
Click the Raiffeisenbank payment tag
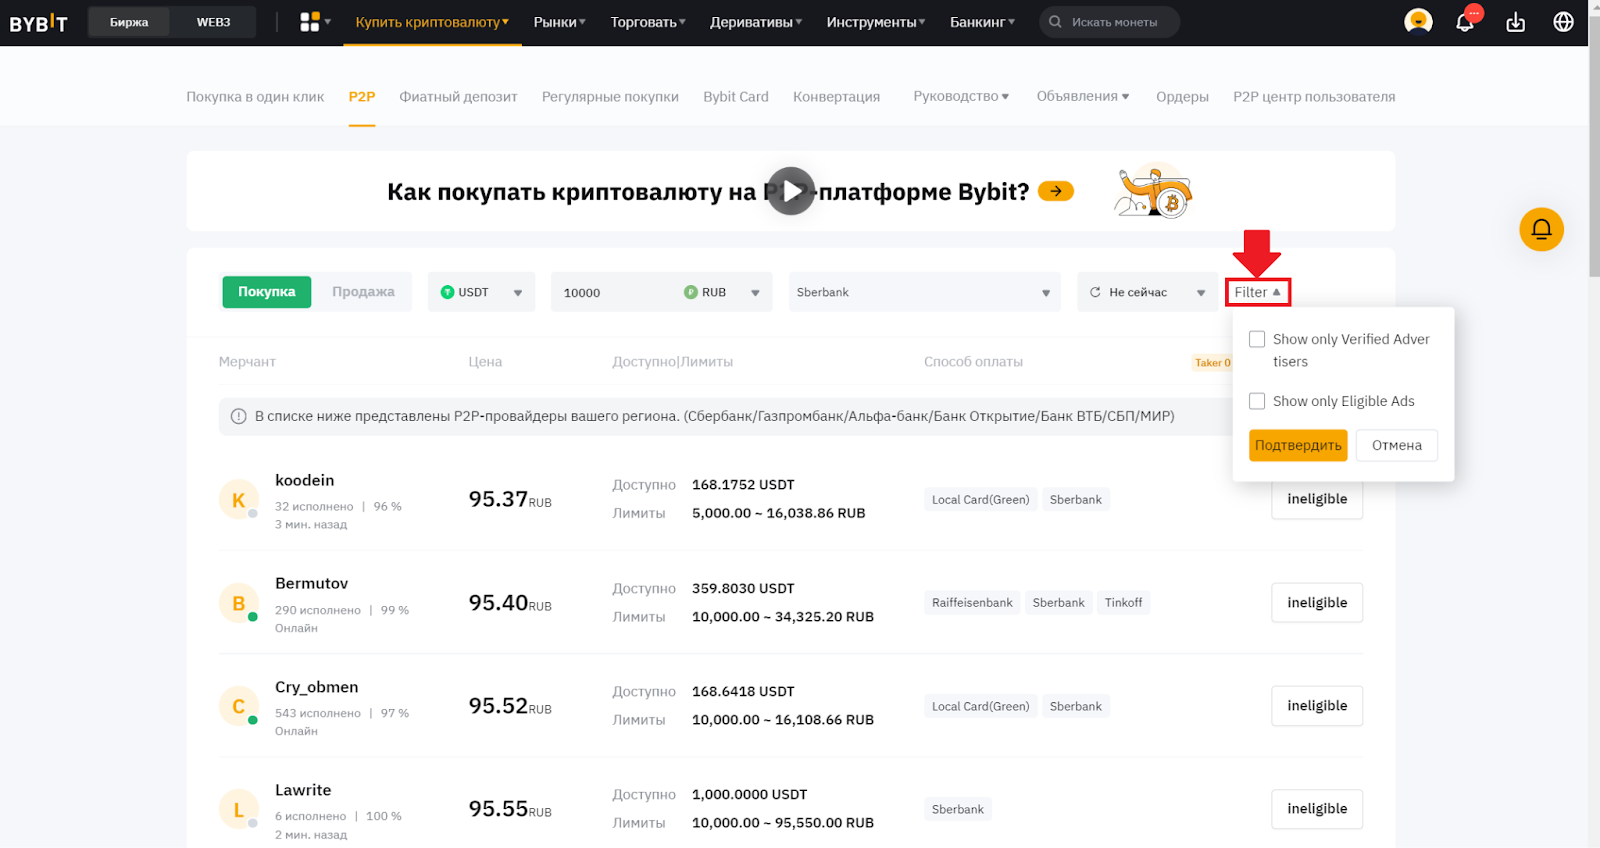pos(972,603)
